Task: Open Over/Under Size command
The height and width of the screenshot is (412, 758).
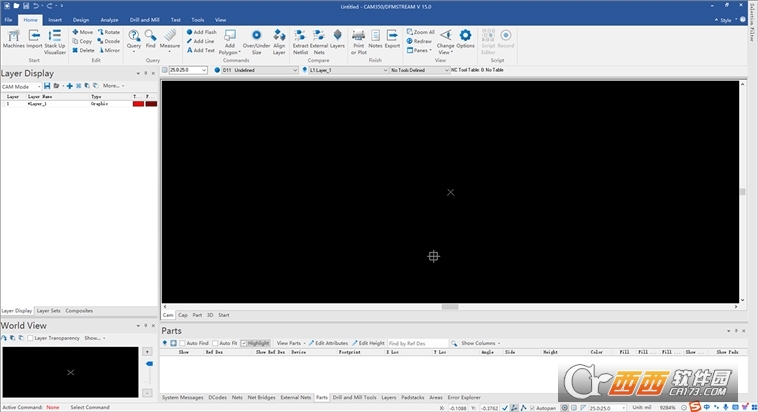Action: coord(256,42)
